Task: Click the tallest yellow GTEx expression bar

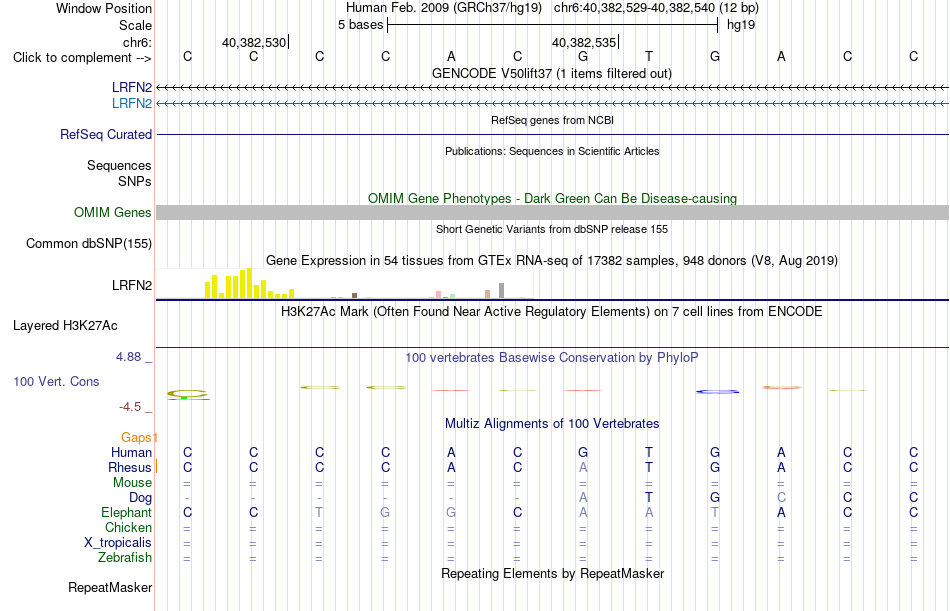Action: click(249, 283)
